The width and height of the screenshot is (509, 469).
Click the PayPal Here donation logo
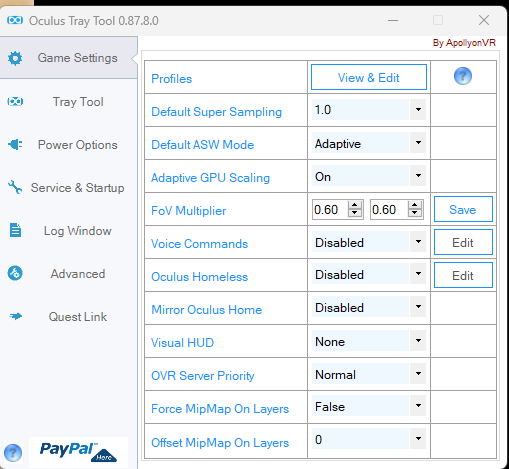tap(78, 452)
